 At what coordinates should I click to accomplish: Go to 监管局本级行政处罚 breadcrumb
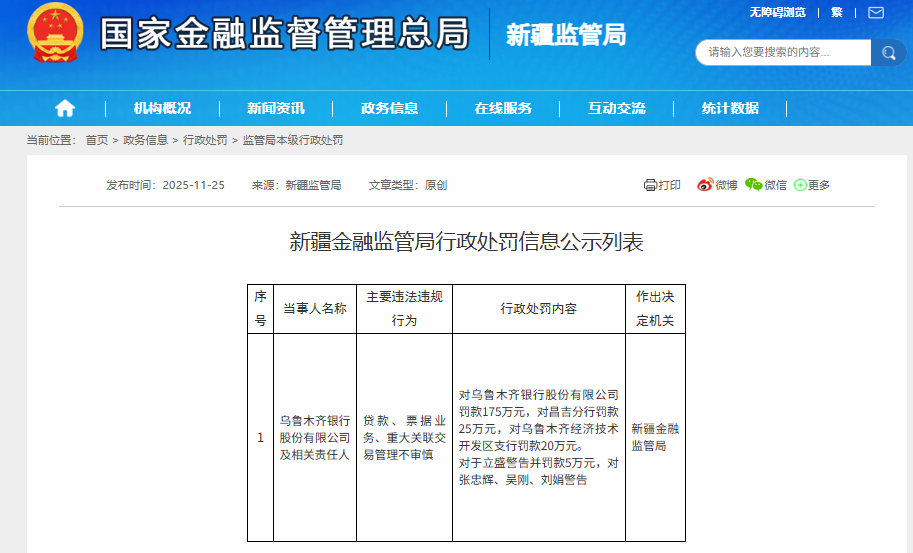[293, 140]
